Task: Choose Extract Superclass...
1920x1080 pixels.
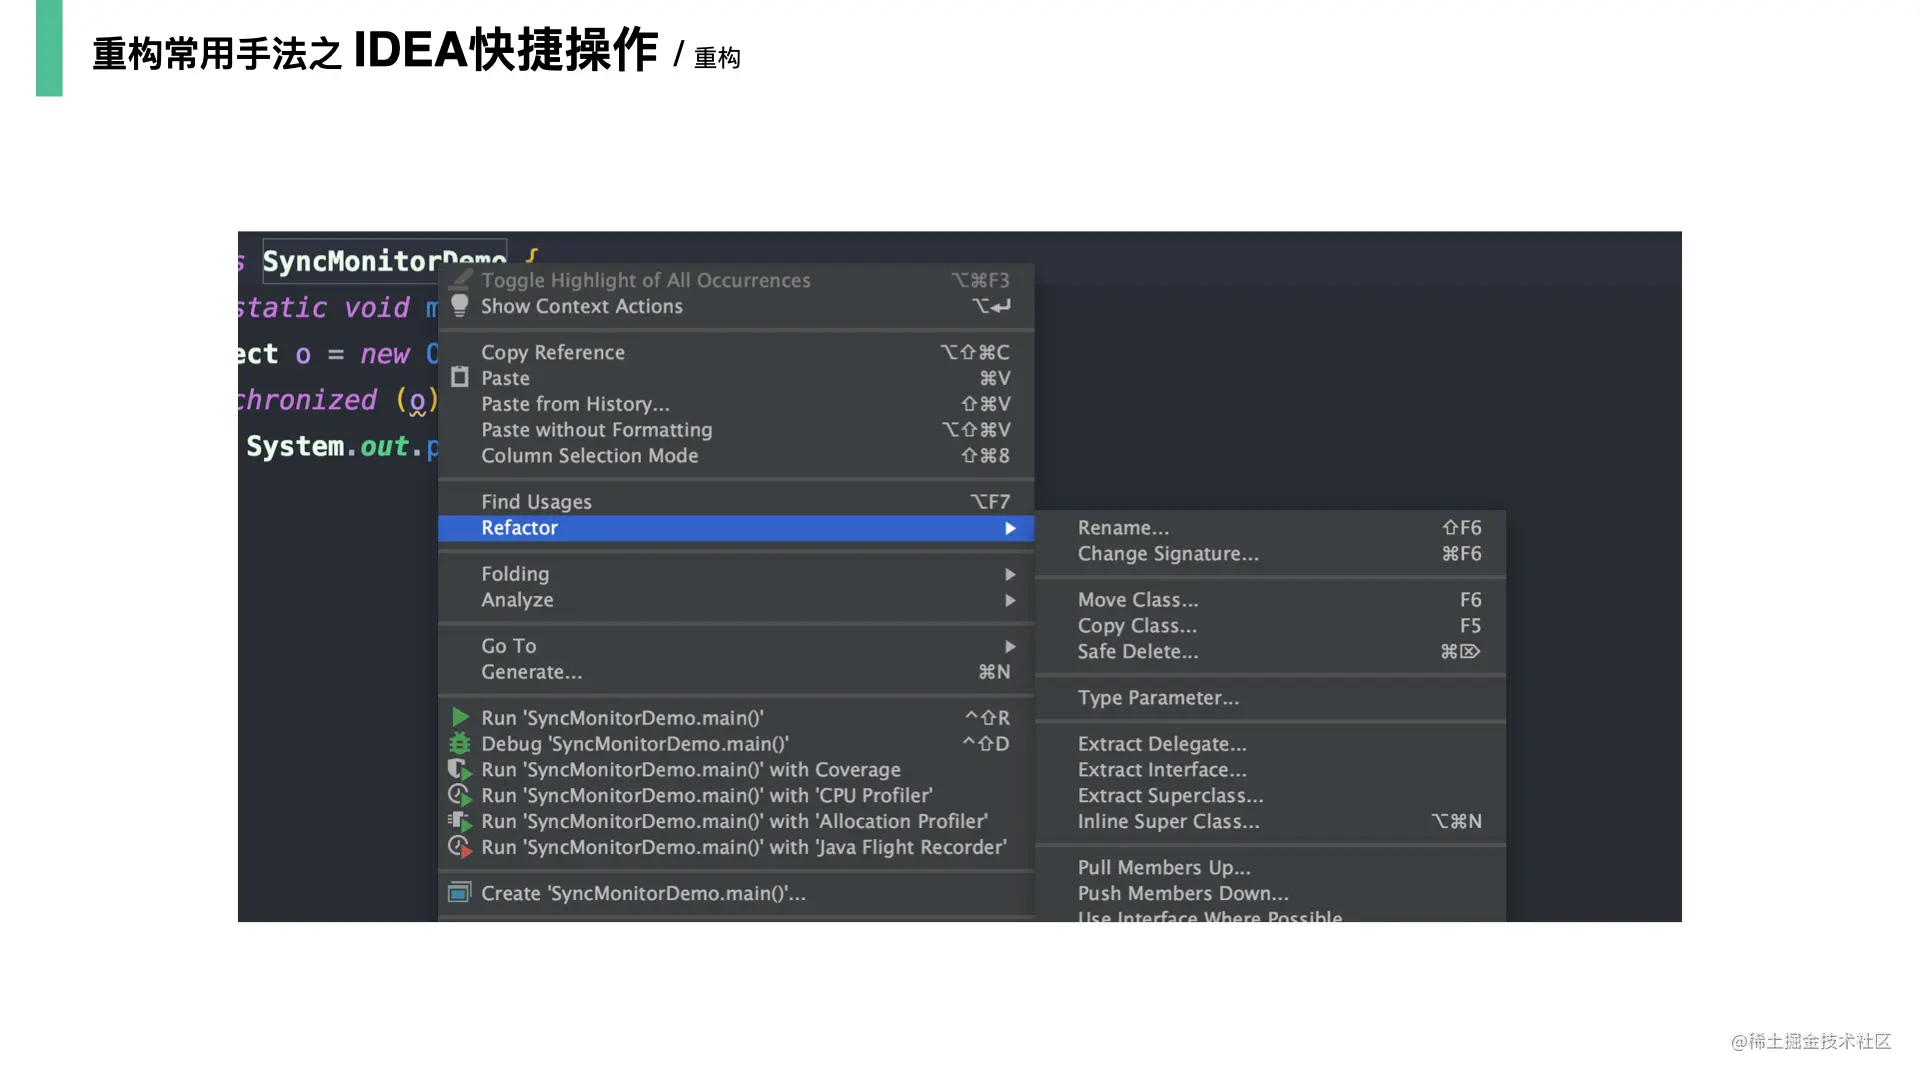Action: click(1270, 796)
